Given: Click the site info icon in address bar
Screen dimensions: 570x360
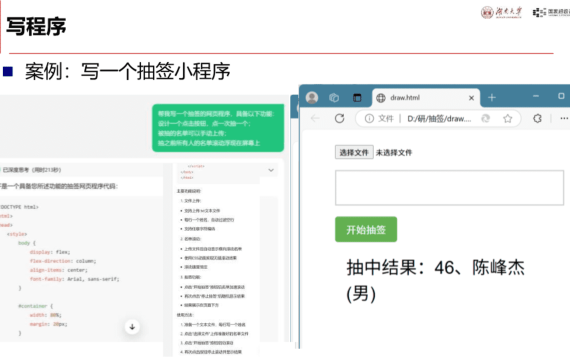Looking at the screenshot, I should [369, 119].
